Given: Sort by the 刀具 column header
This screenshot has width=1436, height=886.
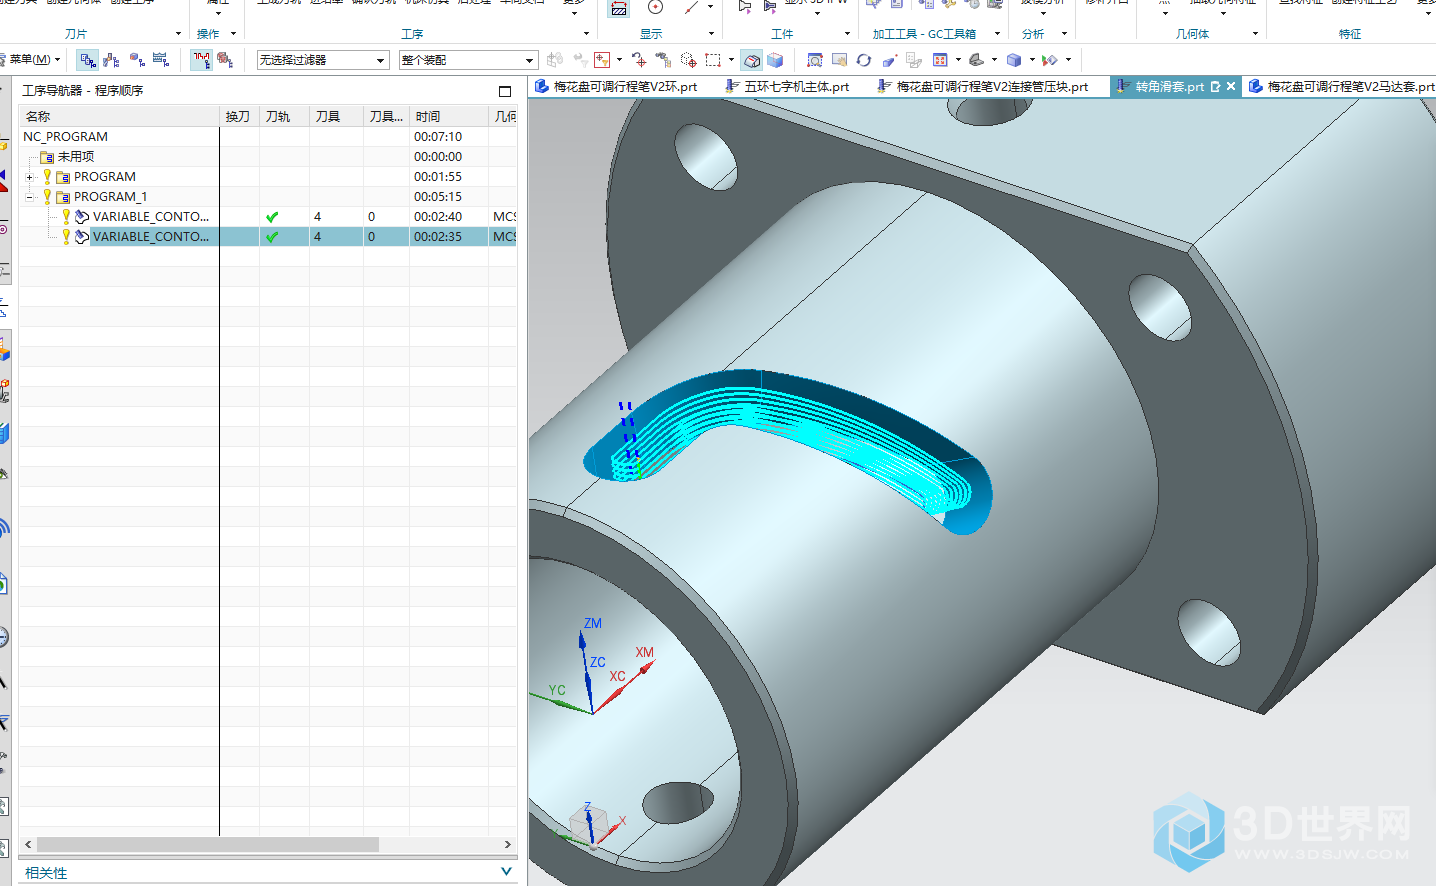Looking at the screenshot, I should pyautogui.click(x=337, y=117).
